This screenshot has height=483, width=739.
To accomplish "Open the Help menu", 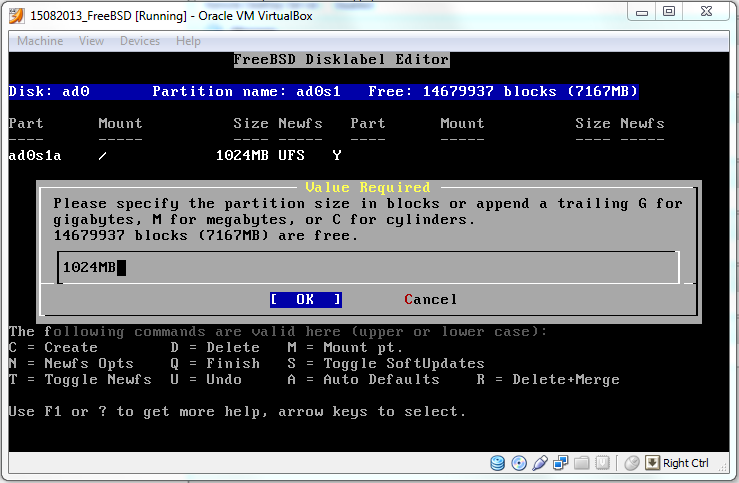I will [188, 41].
